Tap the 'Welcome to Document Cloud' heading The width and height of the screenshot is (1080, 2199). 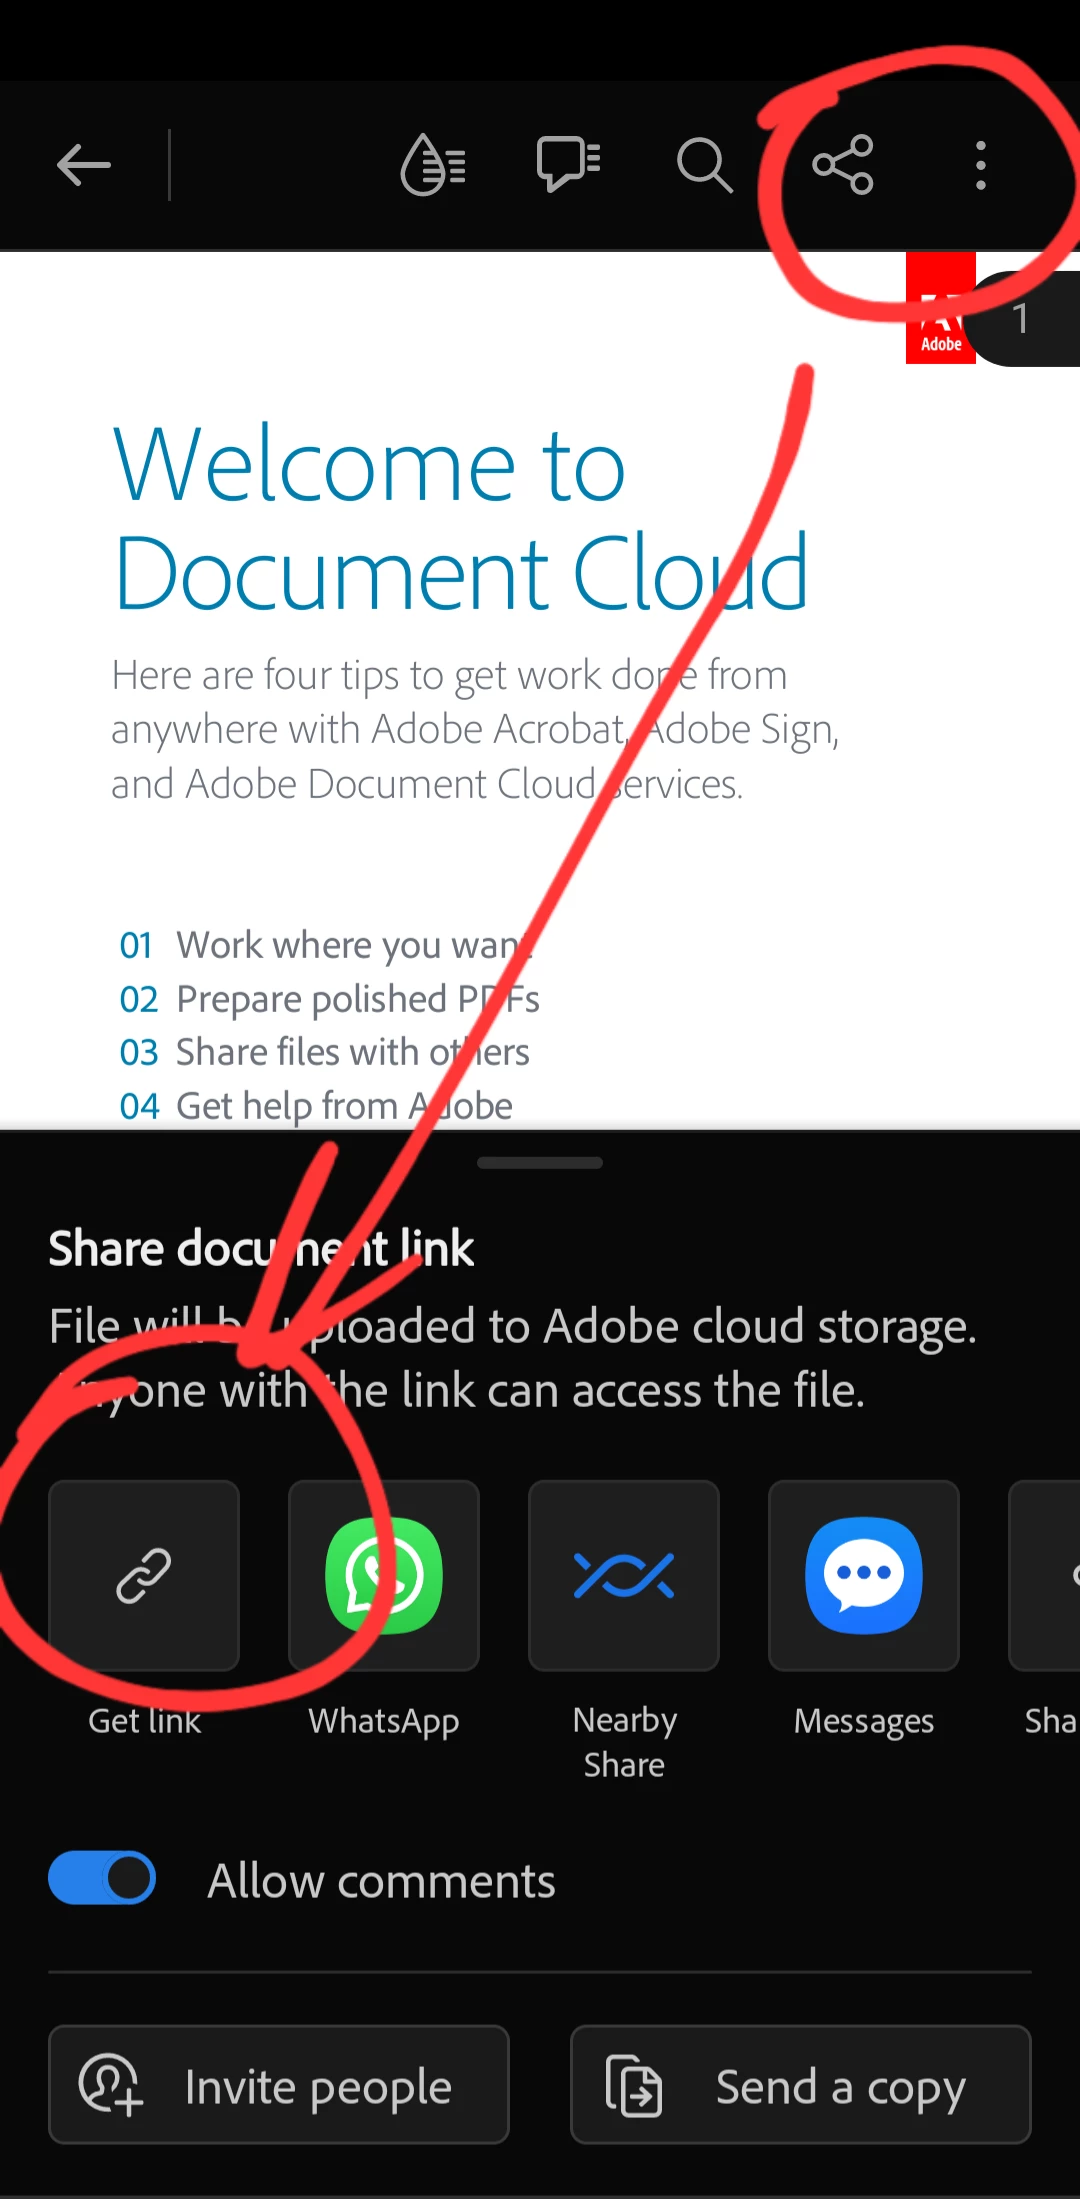pyautogui.click(x=460, y=517)
